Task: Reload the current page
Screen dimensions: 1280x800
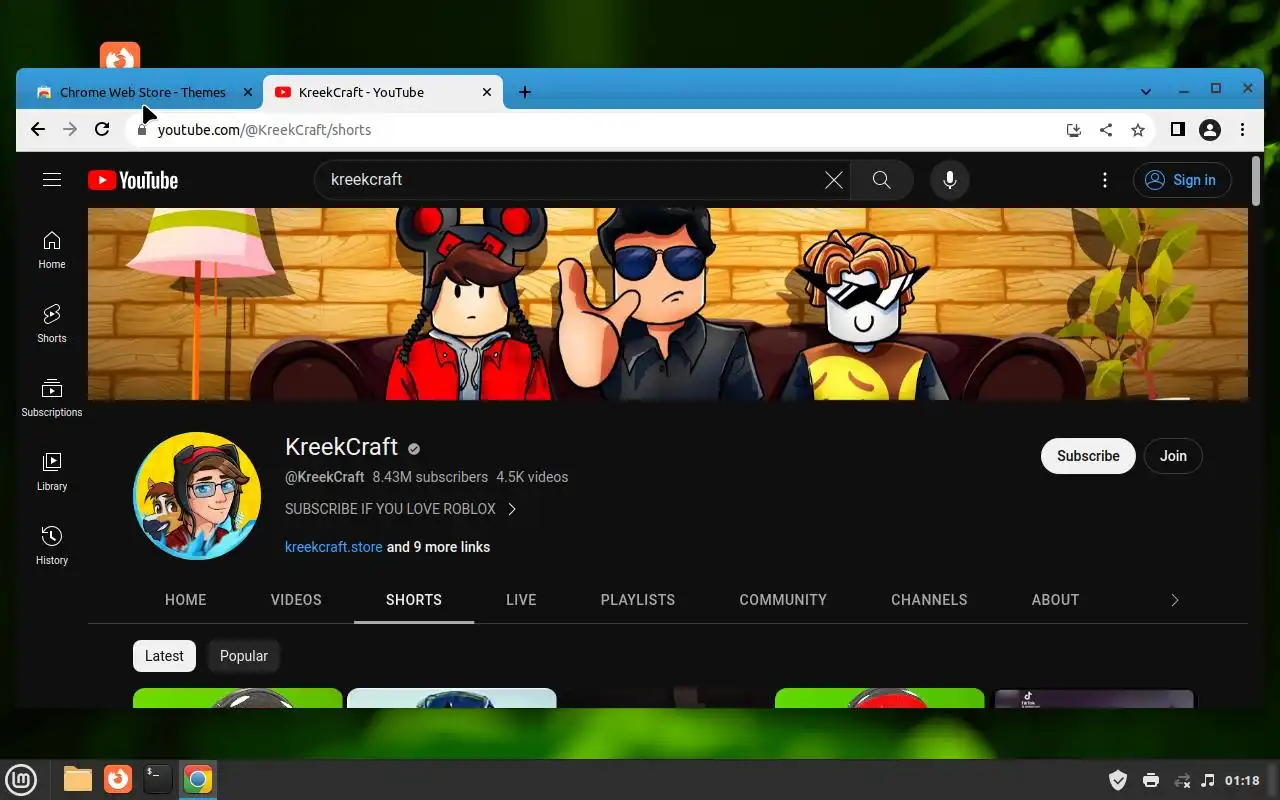Action: tap(102, 129)
